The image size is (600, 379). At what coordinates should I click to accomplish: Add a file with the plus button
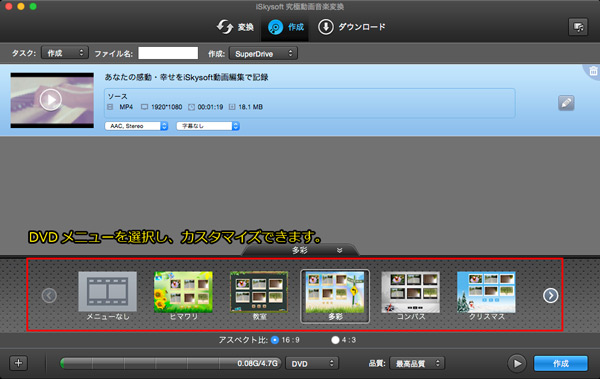[18, 363]
